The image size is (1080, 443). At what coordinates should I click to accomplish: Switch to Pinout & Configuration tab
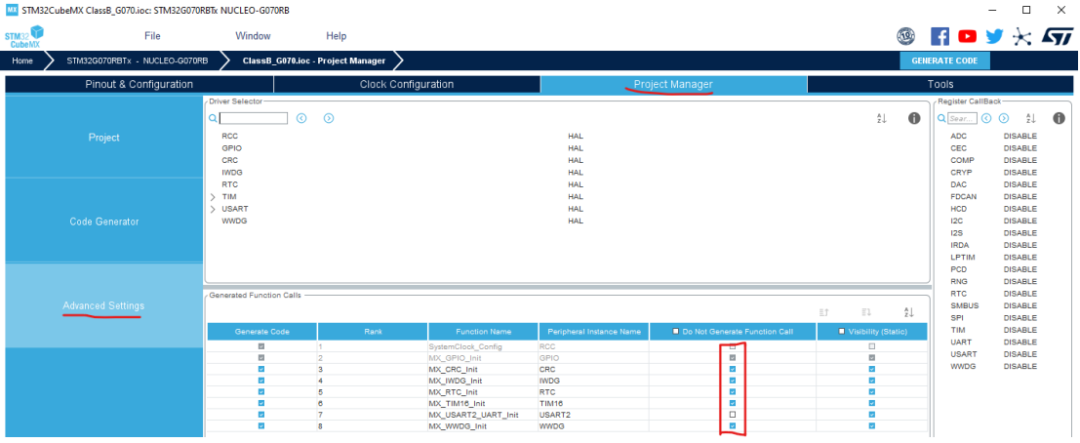click(x=139, y=84)
